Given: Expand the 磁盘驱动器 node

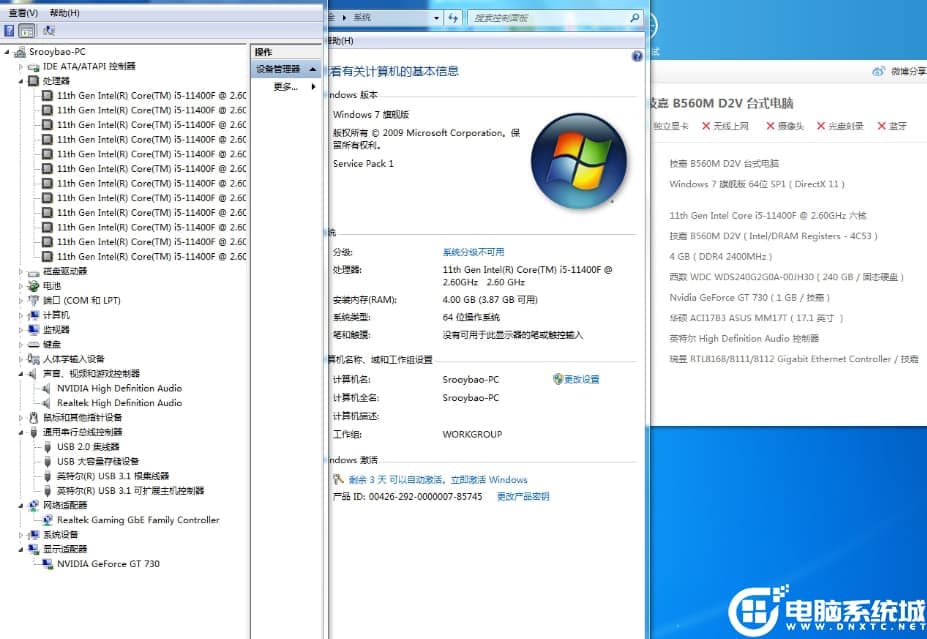Looking at the screenshot, I should pyautogui.click(x=21, y=272).
